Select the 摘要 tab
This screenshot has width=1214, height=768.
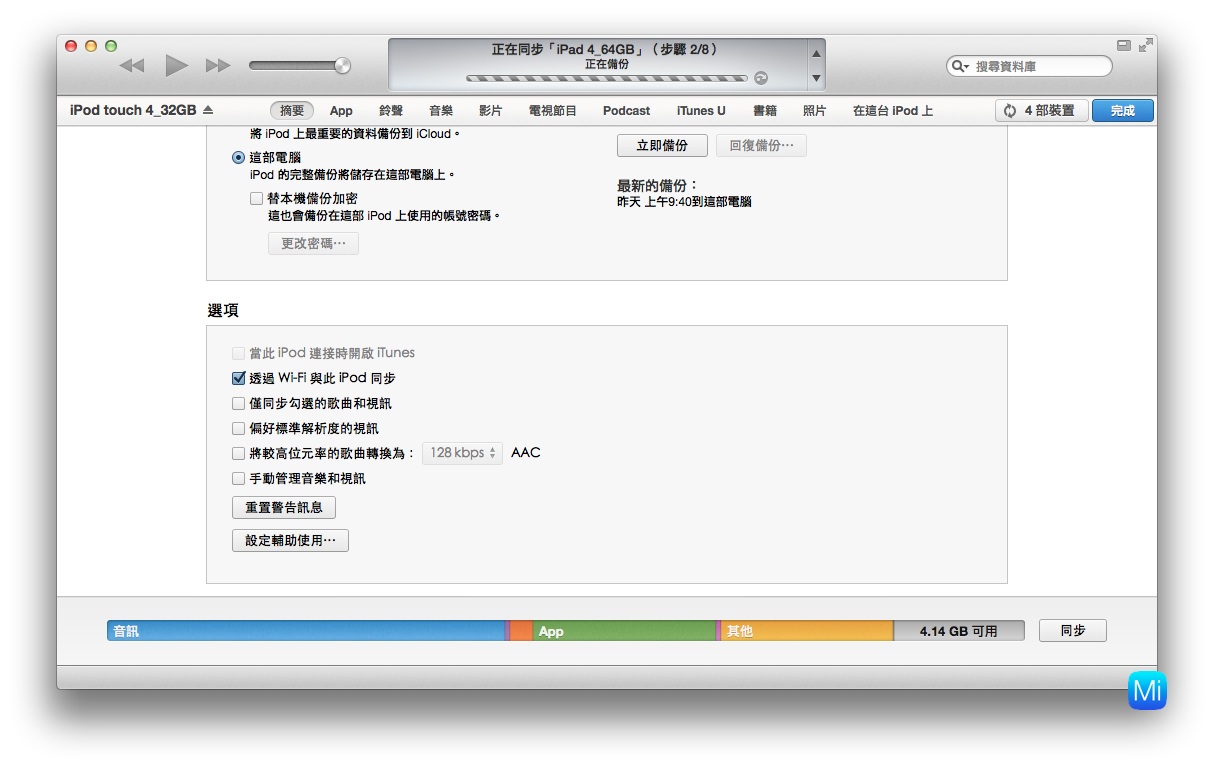click(x=292, y=111)
